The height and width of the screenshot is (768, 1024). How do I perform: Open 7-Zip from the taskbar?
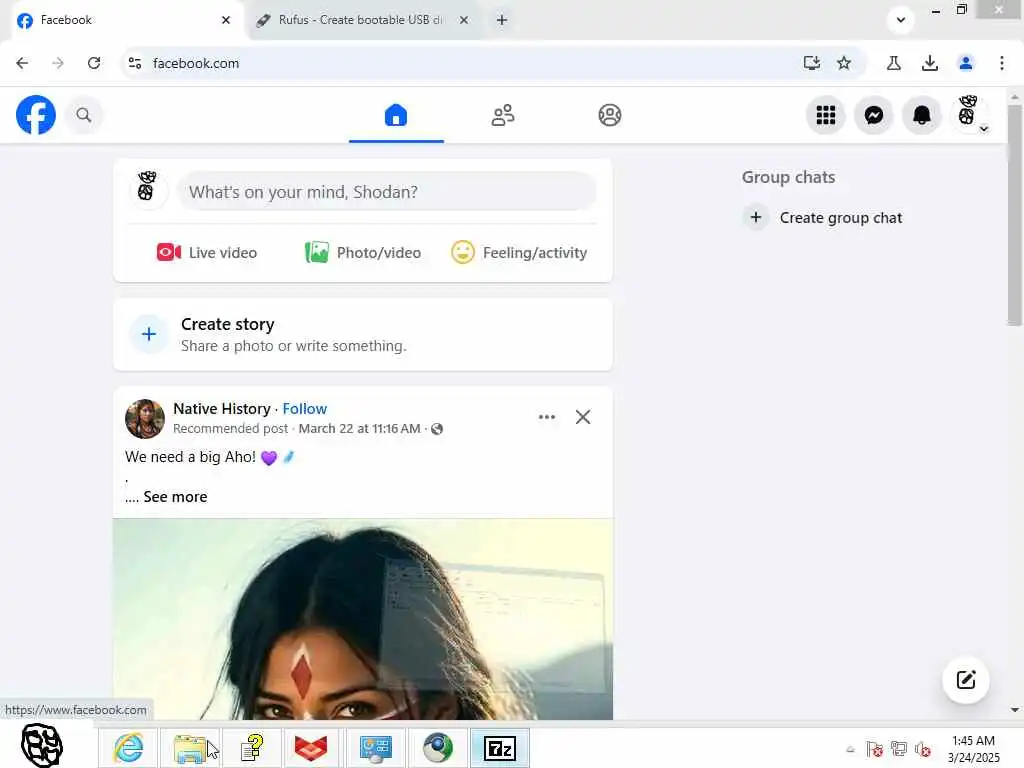pyautogui.click(x=500, y=748)
